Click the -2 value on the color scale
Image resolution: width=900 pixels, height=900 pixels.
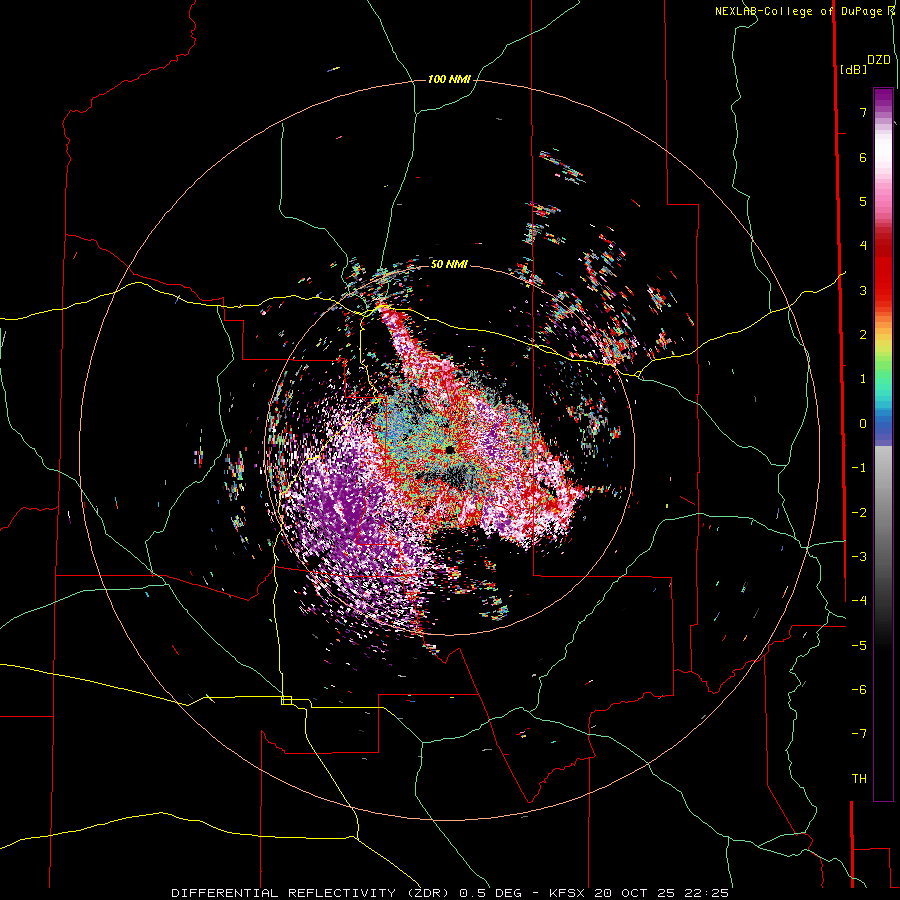coord(859,513)
